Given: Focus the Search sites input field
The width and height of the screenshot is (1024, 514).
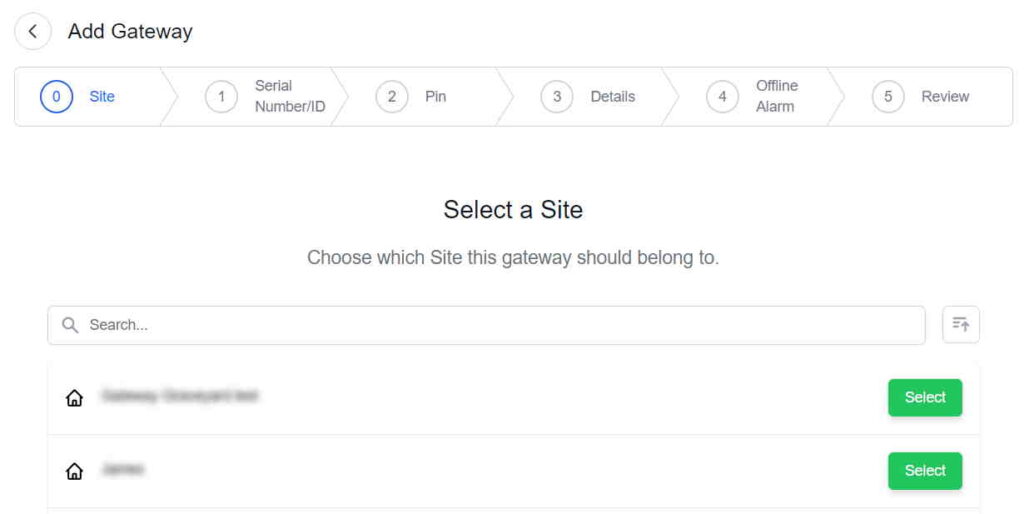Looking at the screenshot, I should pos(487,325).
